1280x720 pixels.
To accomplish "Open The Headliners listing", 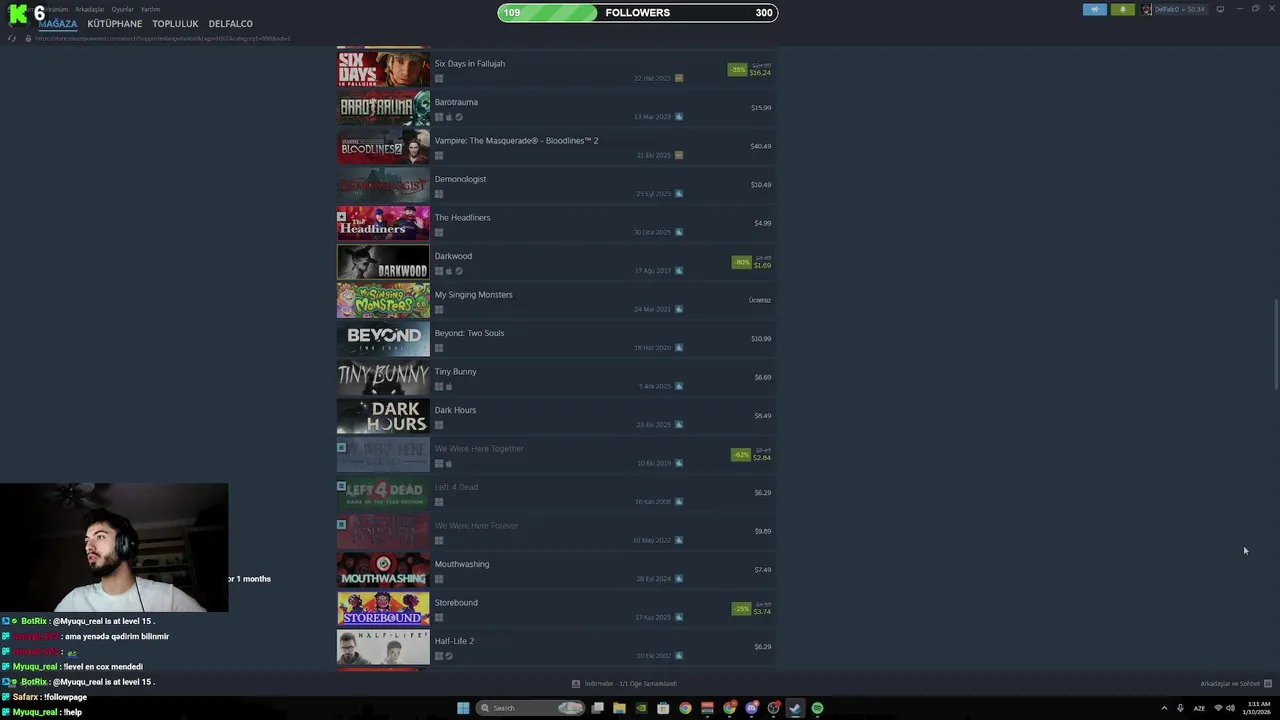I will (555, 224).
